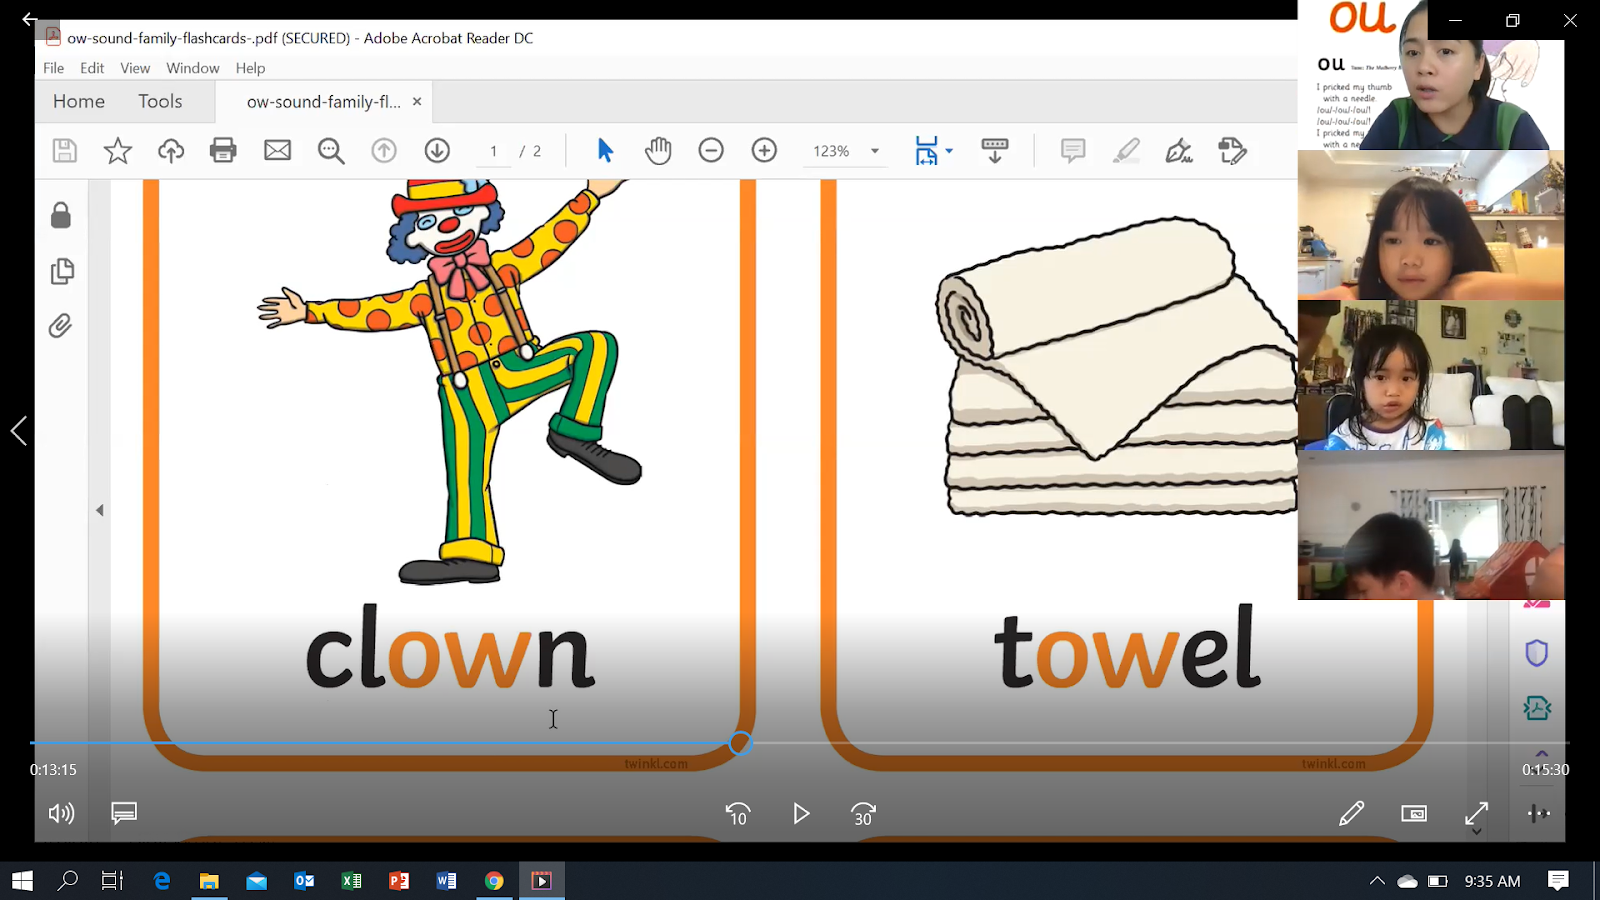Open taskbar search magnifier

click(x=67, y=881)
